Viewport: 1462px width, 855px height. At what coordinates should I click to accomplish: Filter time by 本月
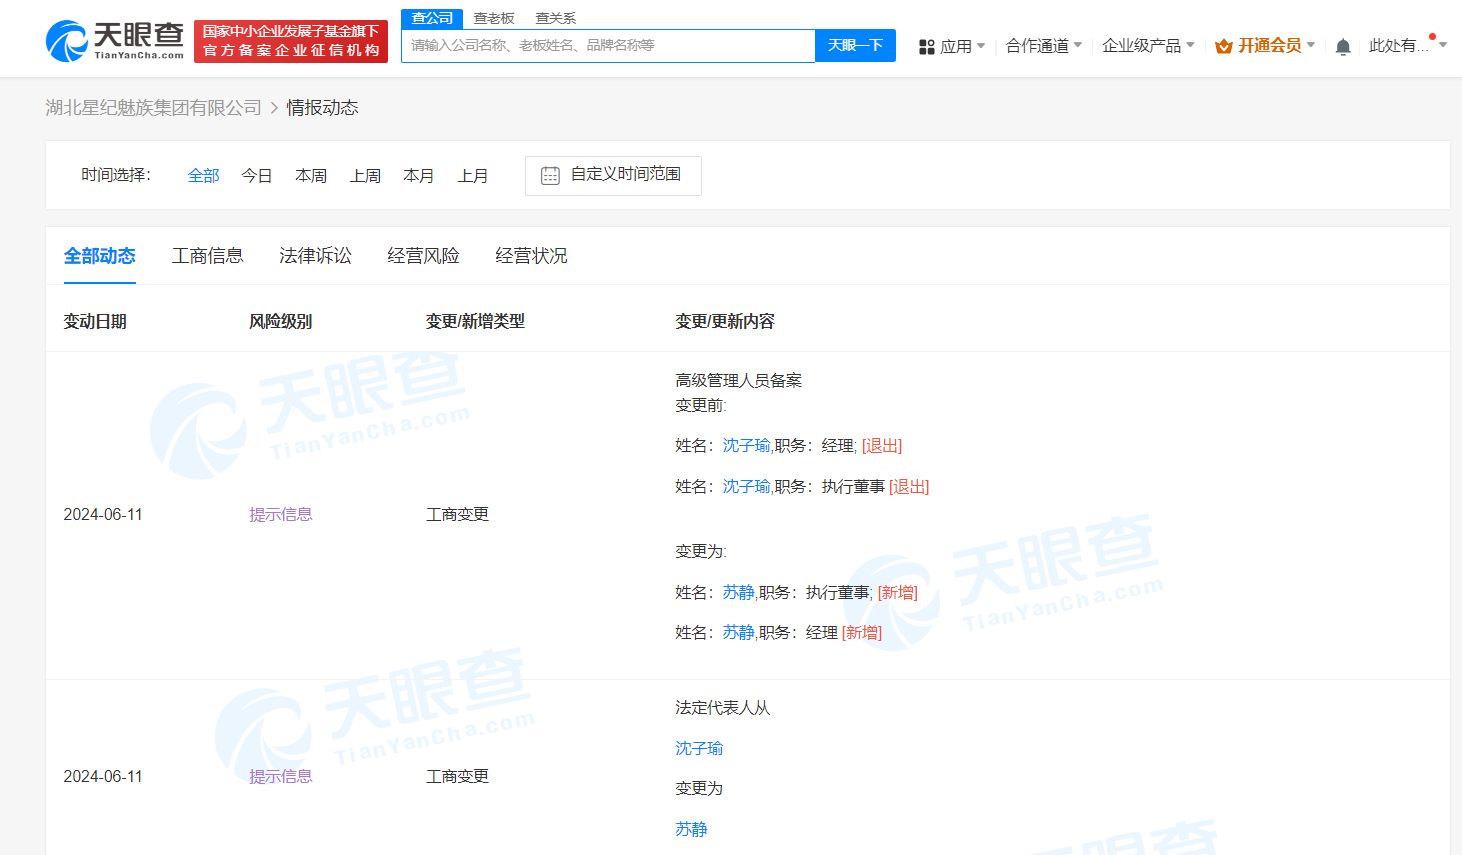click(x=419, y=175)
